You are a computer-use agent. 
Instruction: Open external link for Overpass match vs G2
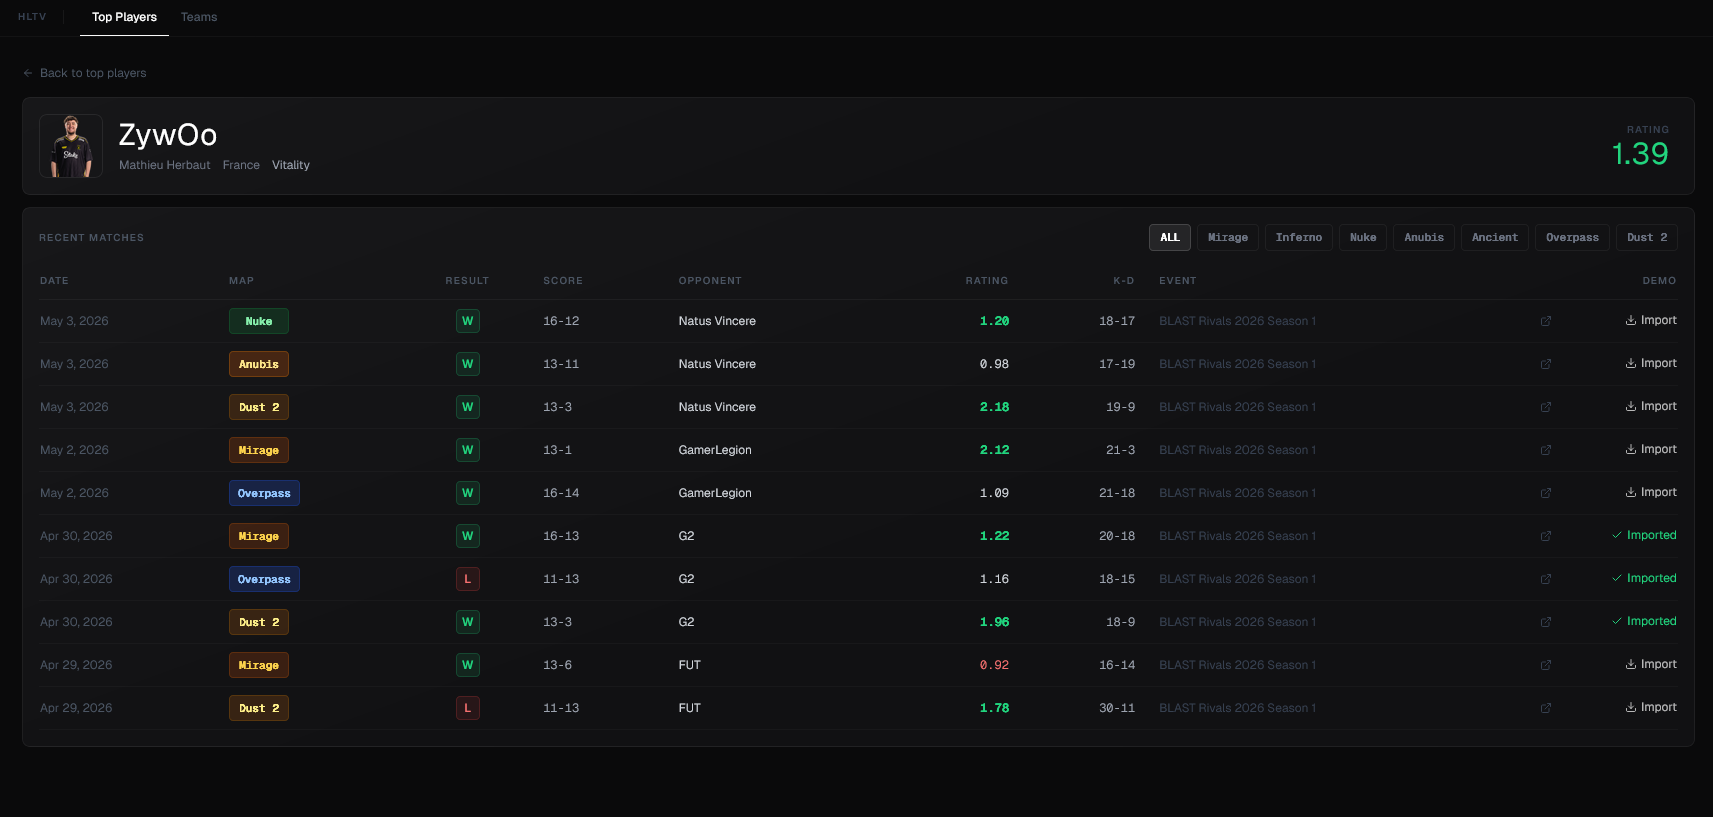click(1545, 579)
